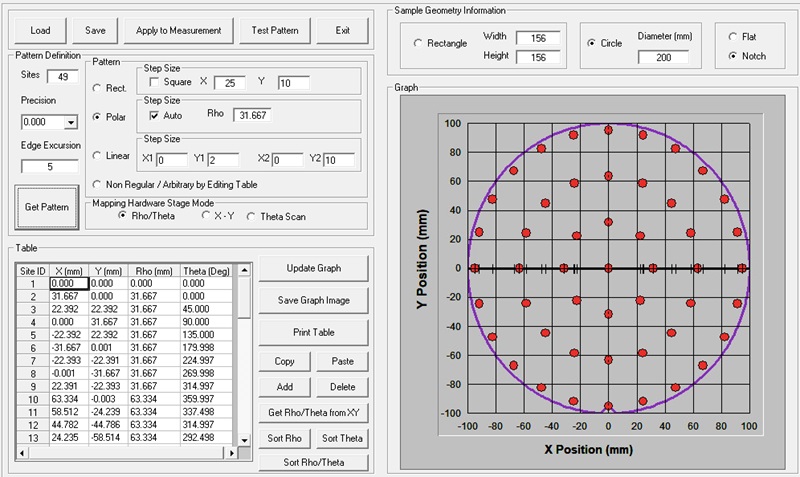Select the Rect. pattern radio button

click(x=97, y=89)
